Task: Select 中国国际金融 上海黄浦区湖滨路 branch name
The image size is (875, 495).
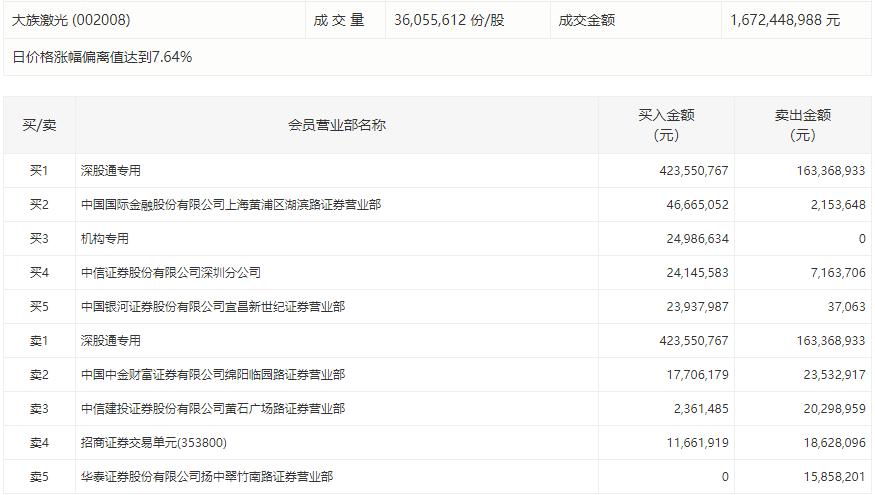Action: click(x=231, y=205)
